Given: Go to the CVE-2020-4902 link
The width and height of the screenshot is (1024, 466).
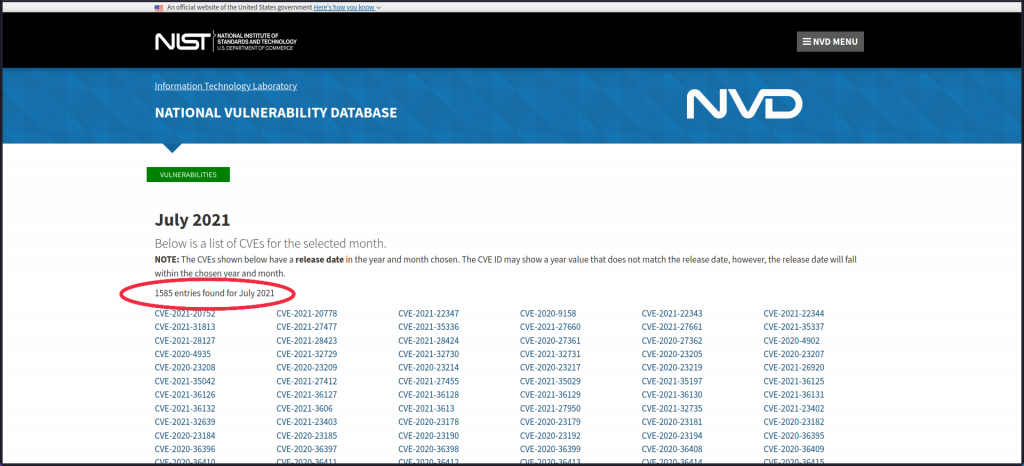Looking at the screenshot, I should [791, 340].
